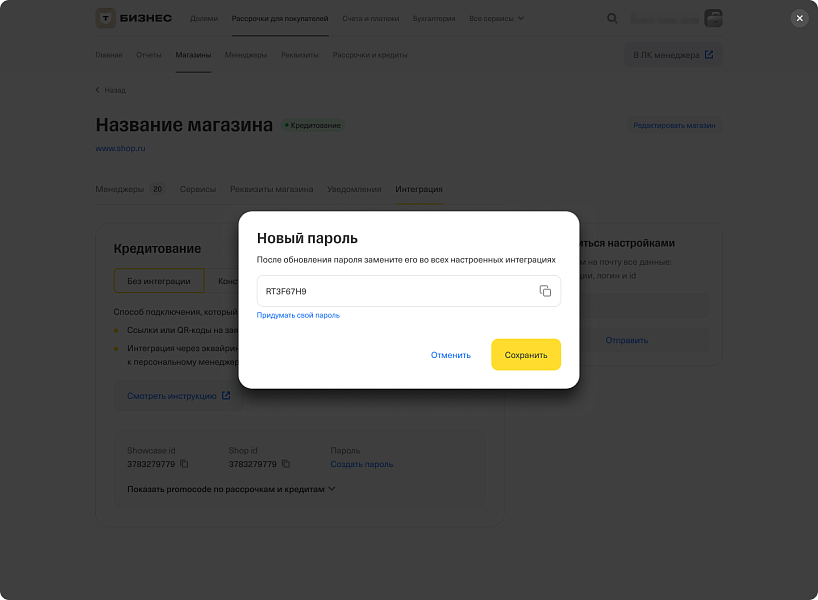818x600 pixels.
Task: Click the search magnifier icon in top bar
Action: point(612,18)
